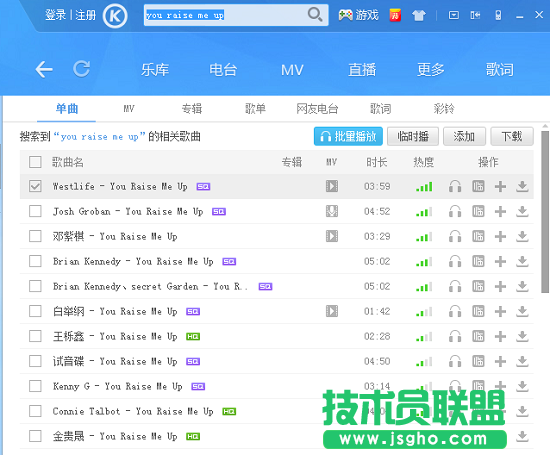Listen to Brian Kennedy secret Garden track
Viewport: 550px width, 455px height.
455,286
